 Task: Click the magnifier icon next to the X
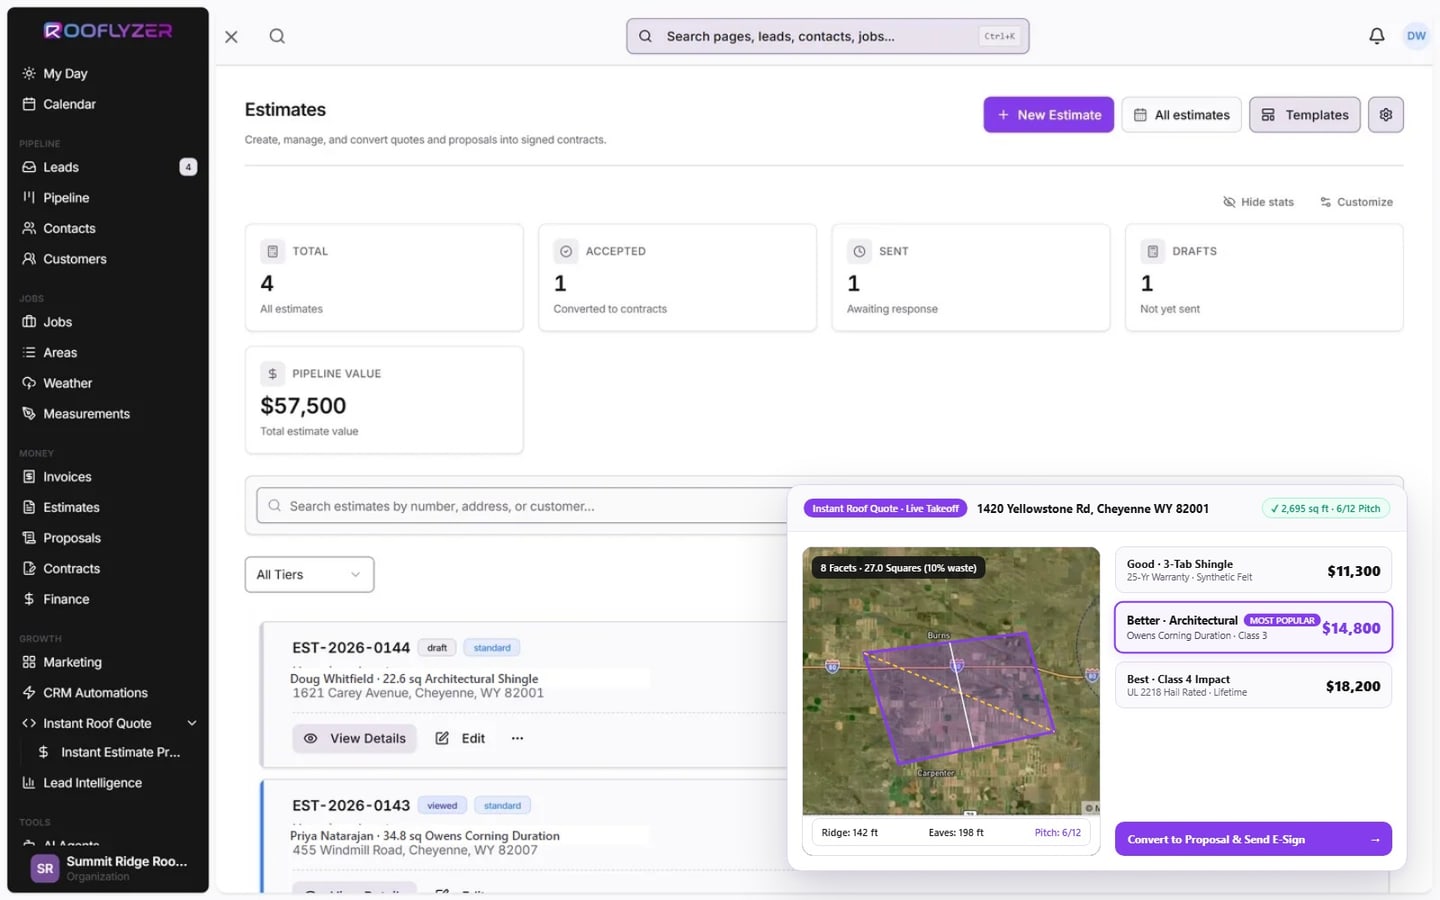(x=277, y=36)
